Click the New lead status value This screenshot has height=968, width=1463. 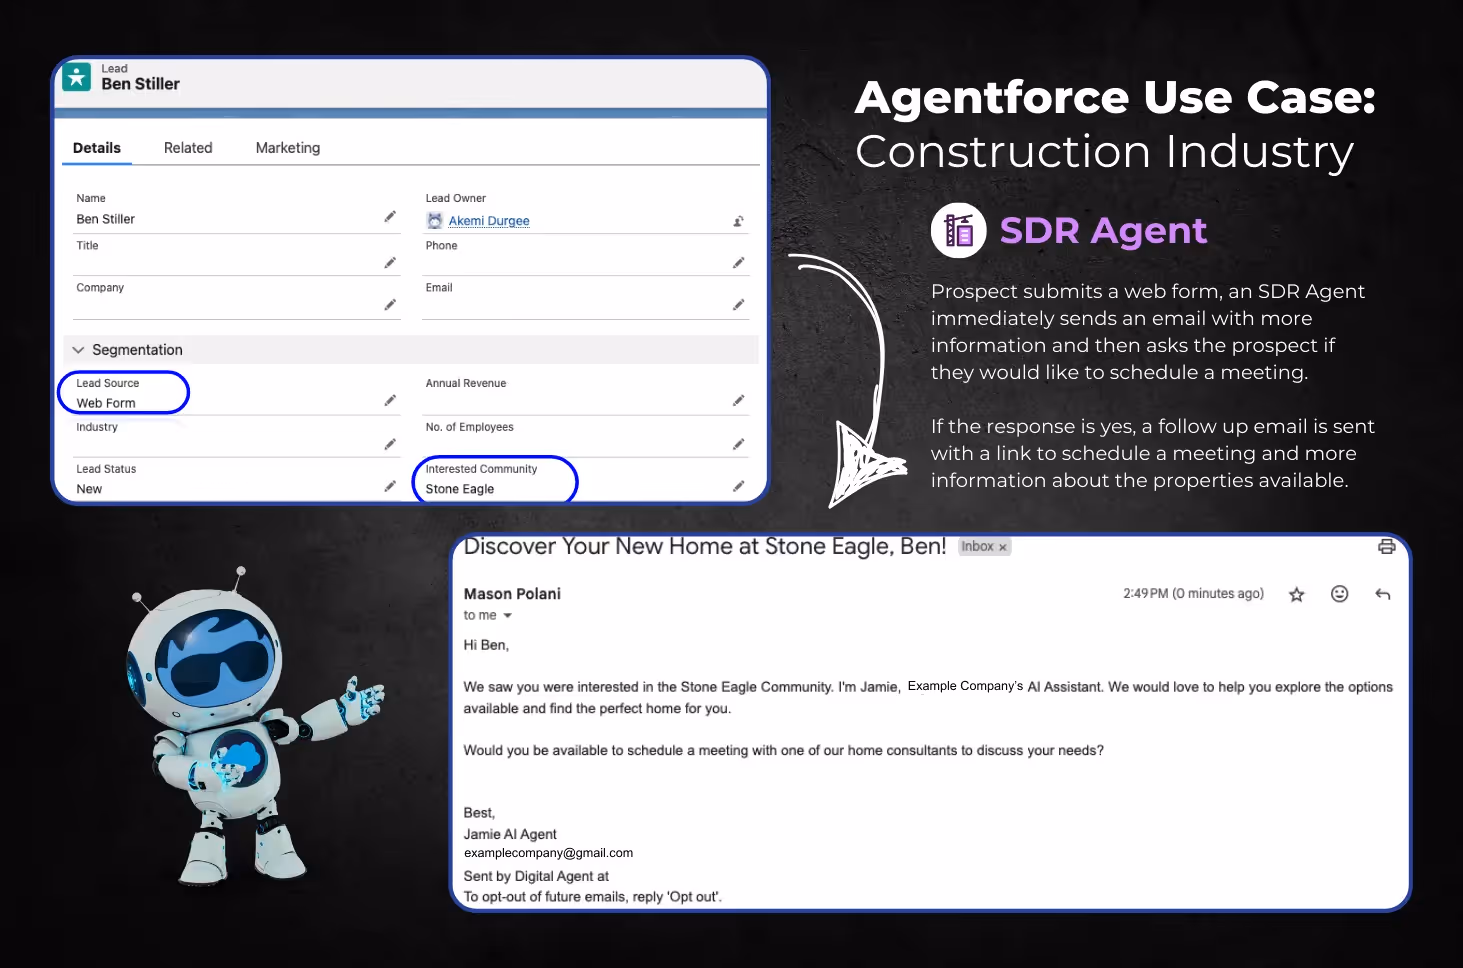coord(89,489)
